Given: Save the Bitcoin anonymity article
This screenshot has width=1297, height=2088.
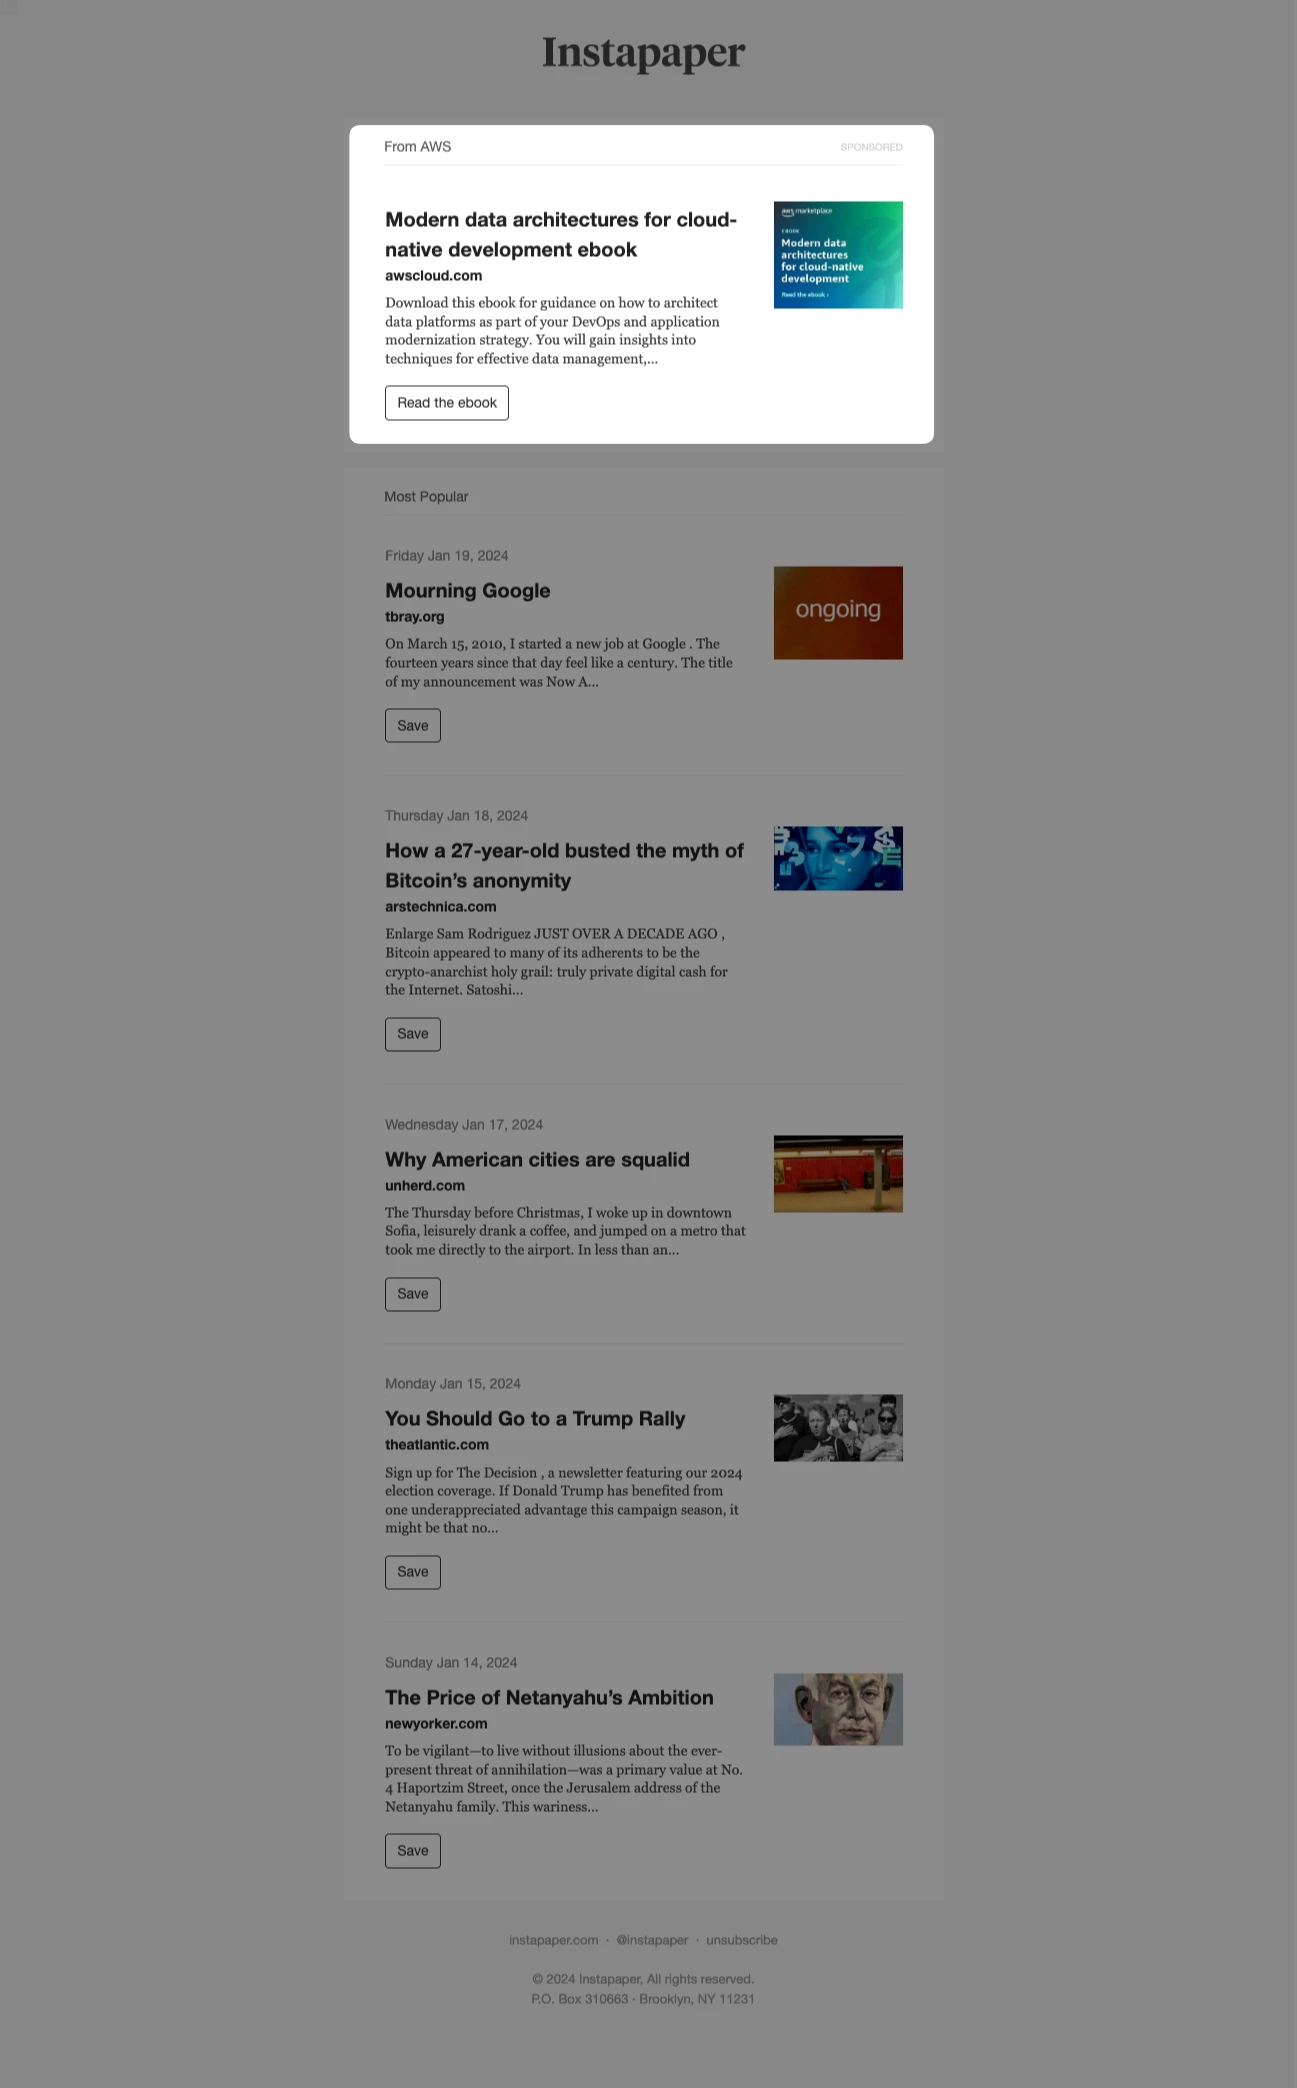Looking at the screenshot, I should tap(412, 1034).
